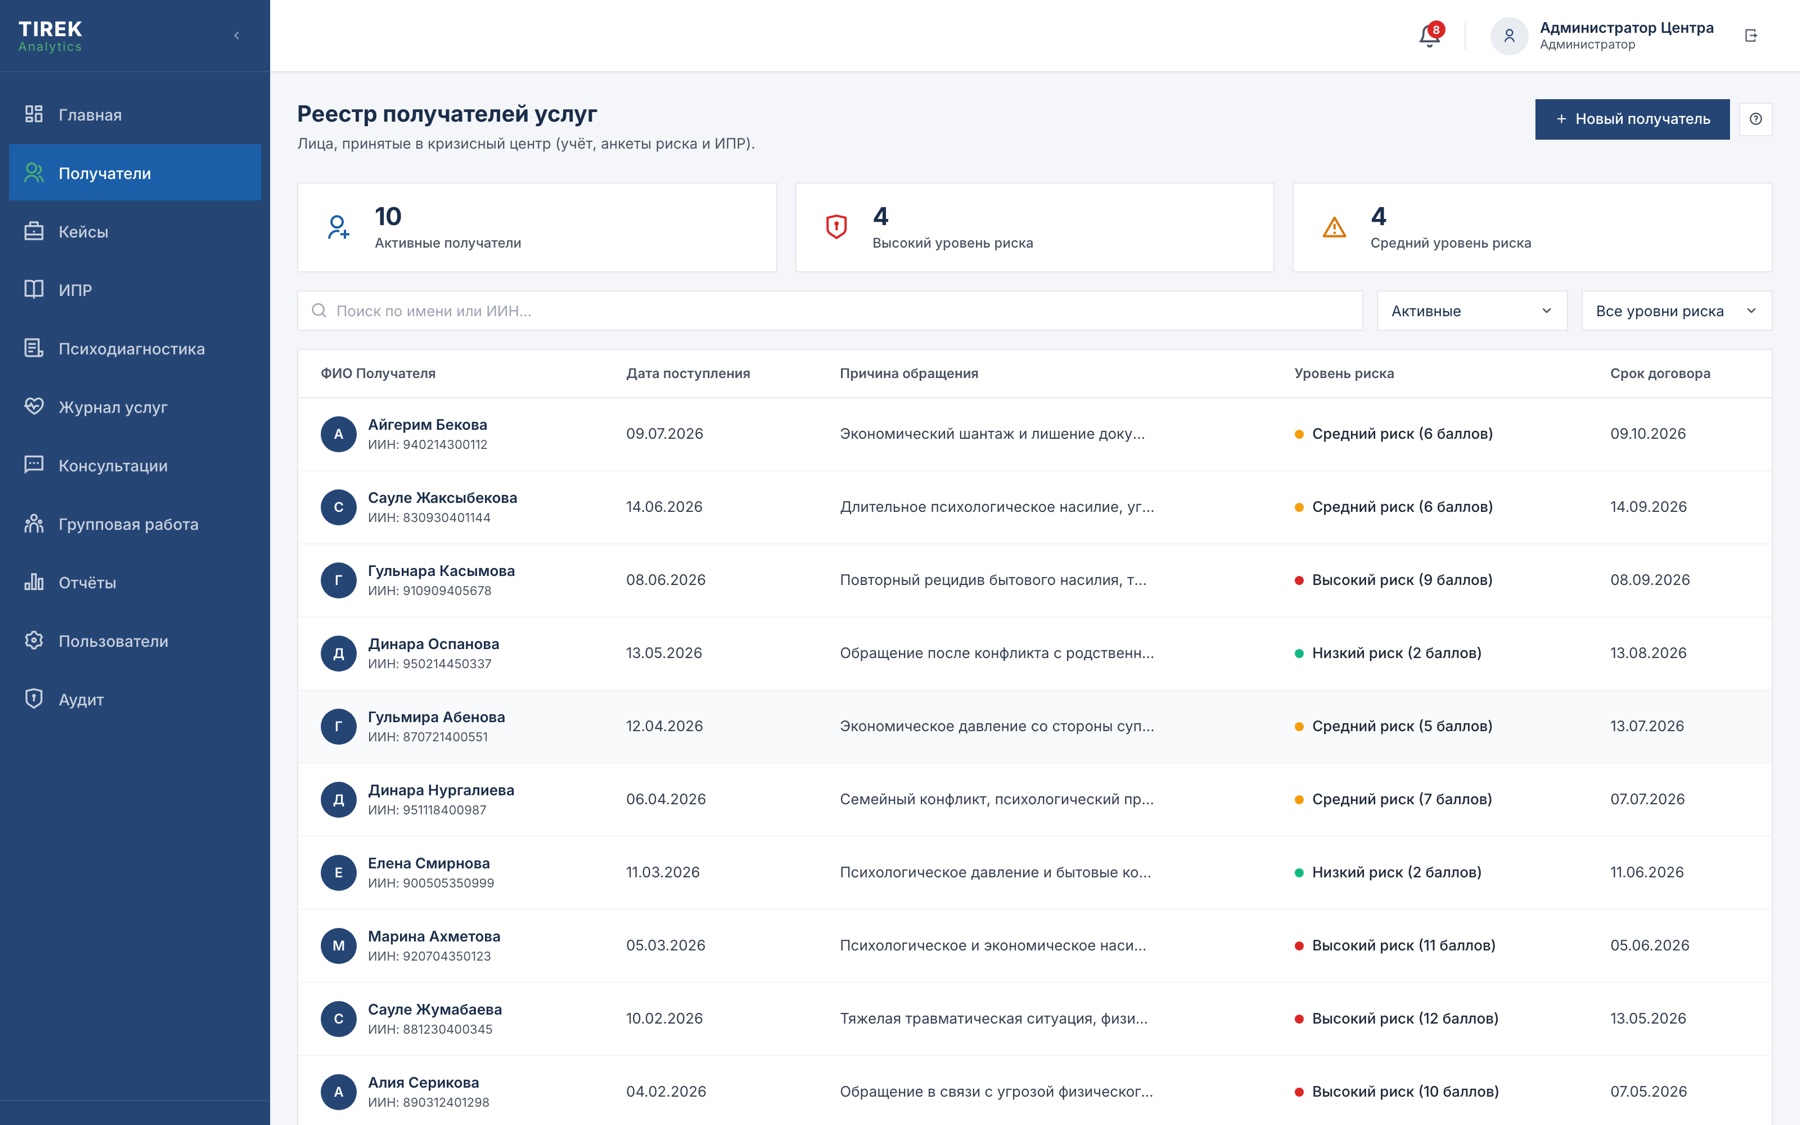Click the search by name or ИИН field
The image size is (1800, 1125).
tap(830, 311)
